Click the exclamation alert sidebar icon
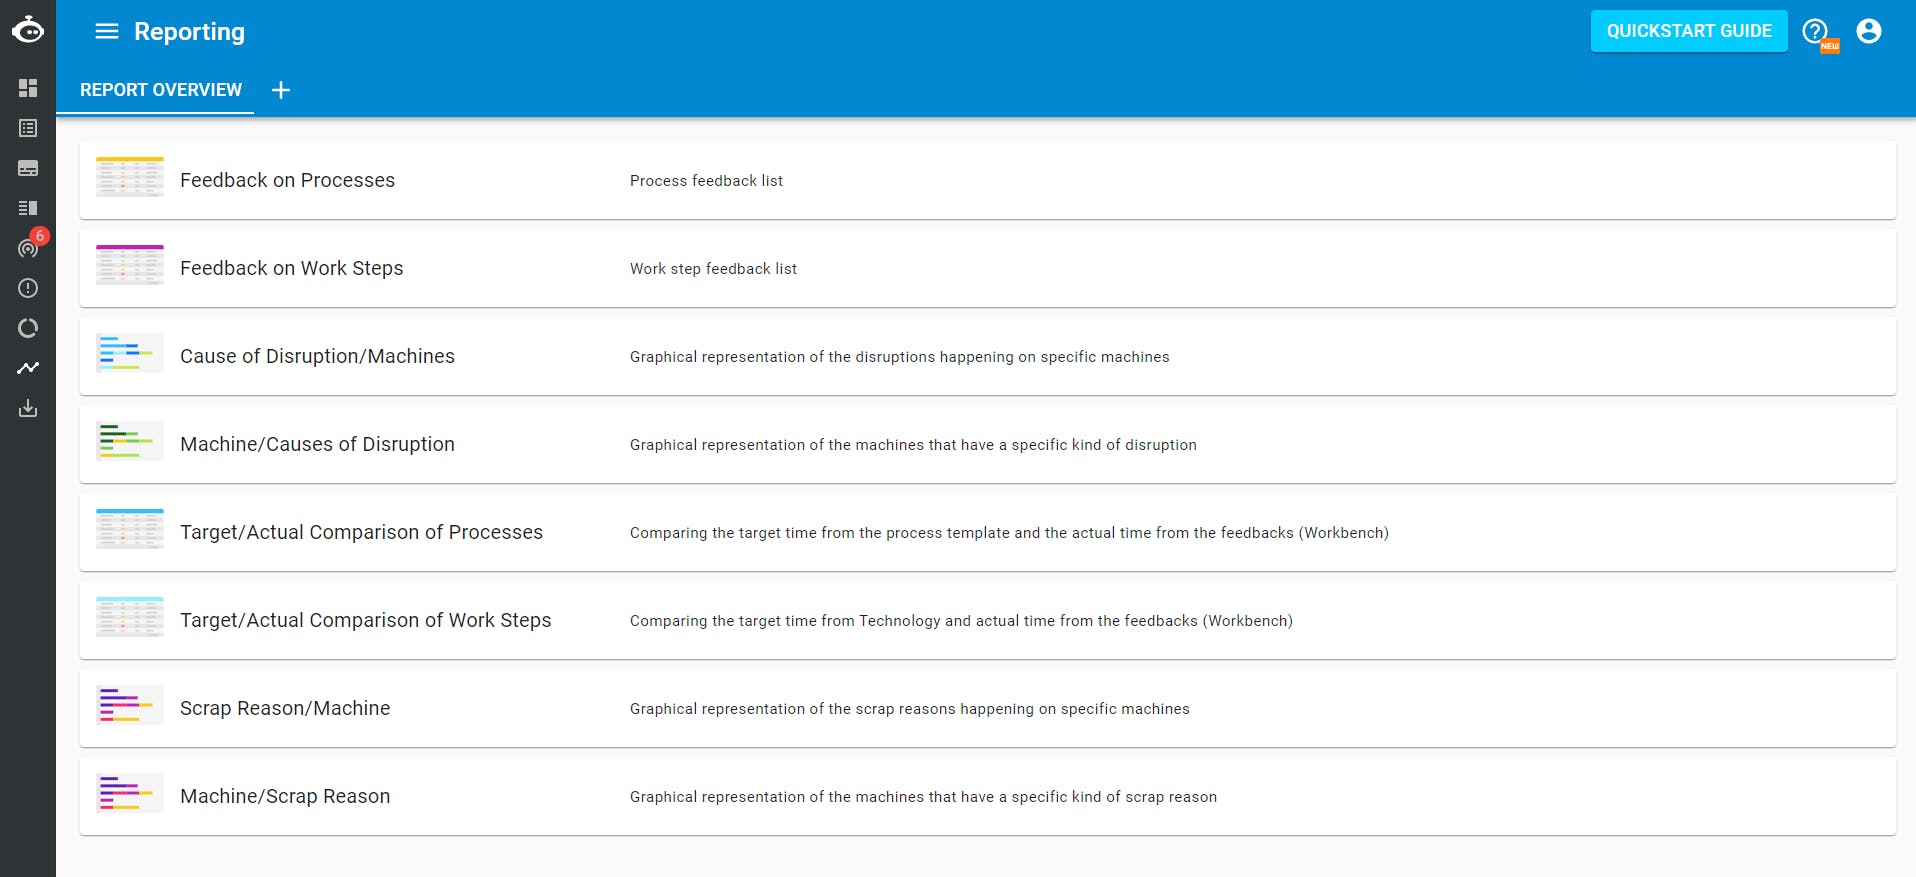This screenshot has width=1916, height=877. click(x=28, y=288)
